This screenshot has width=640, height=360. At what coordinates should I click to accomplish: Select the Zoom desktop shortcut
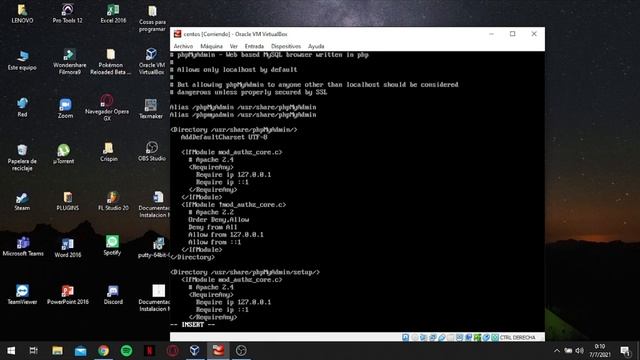65,108
